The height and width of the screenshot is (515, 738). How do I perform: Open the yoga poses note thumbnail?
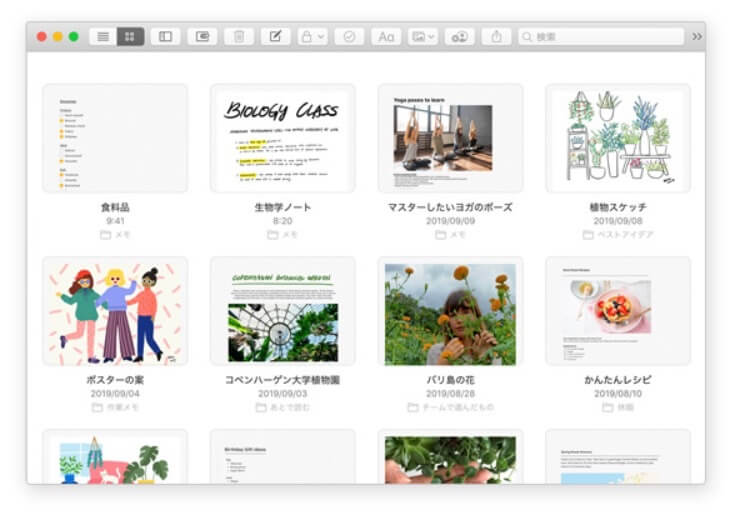(x=450, y=138)
